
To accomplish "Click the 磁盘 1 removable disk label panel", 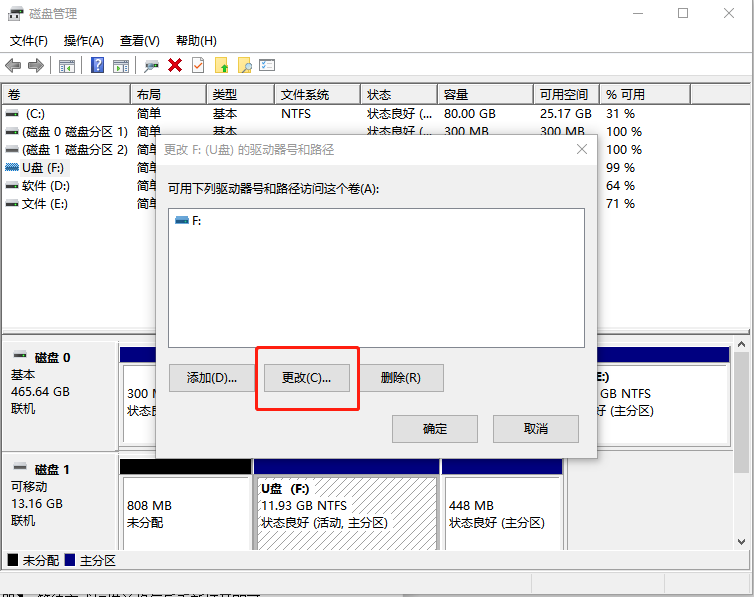I will point(60,502).
